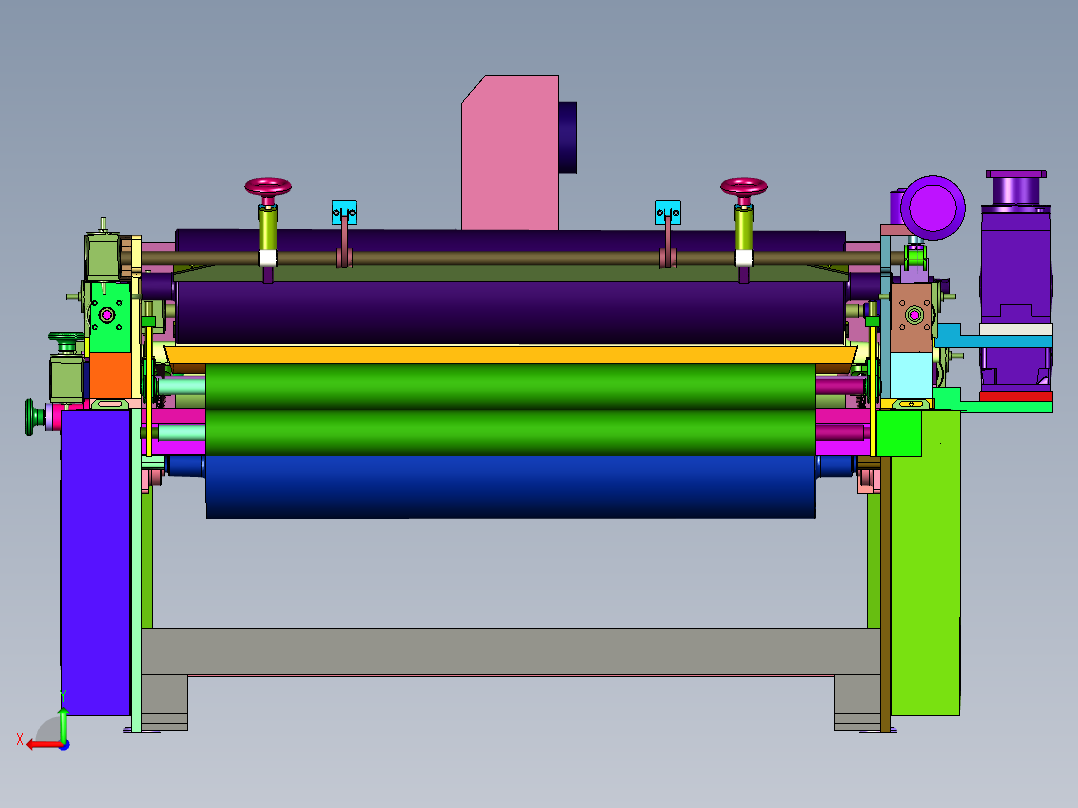1078x808 pixels.
Task: Select the gray horizontal crossbeam of the frame
Action: tap(510, 651)
